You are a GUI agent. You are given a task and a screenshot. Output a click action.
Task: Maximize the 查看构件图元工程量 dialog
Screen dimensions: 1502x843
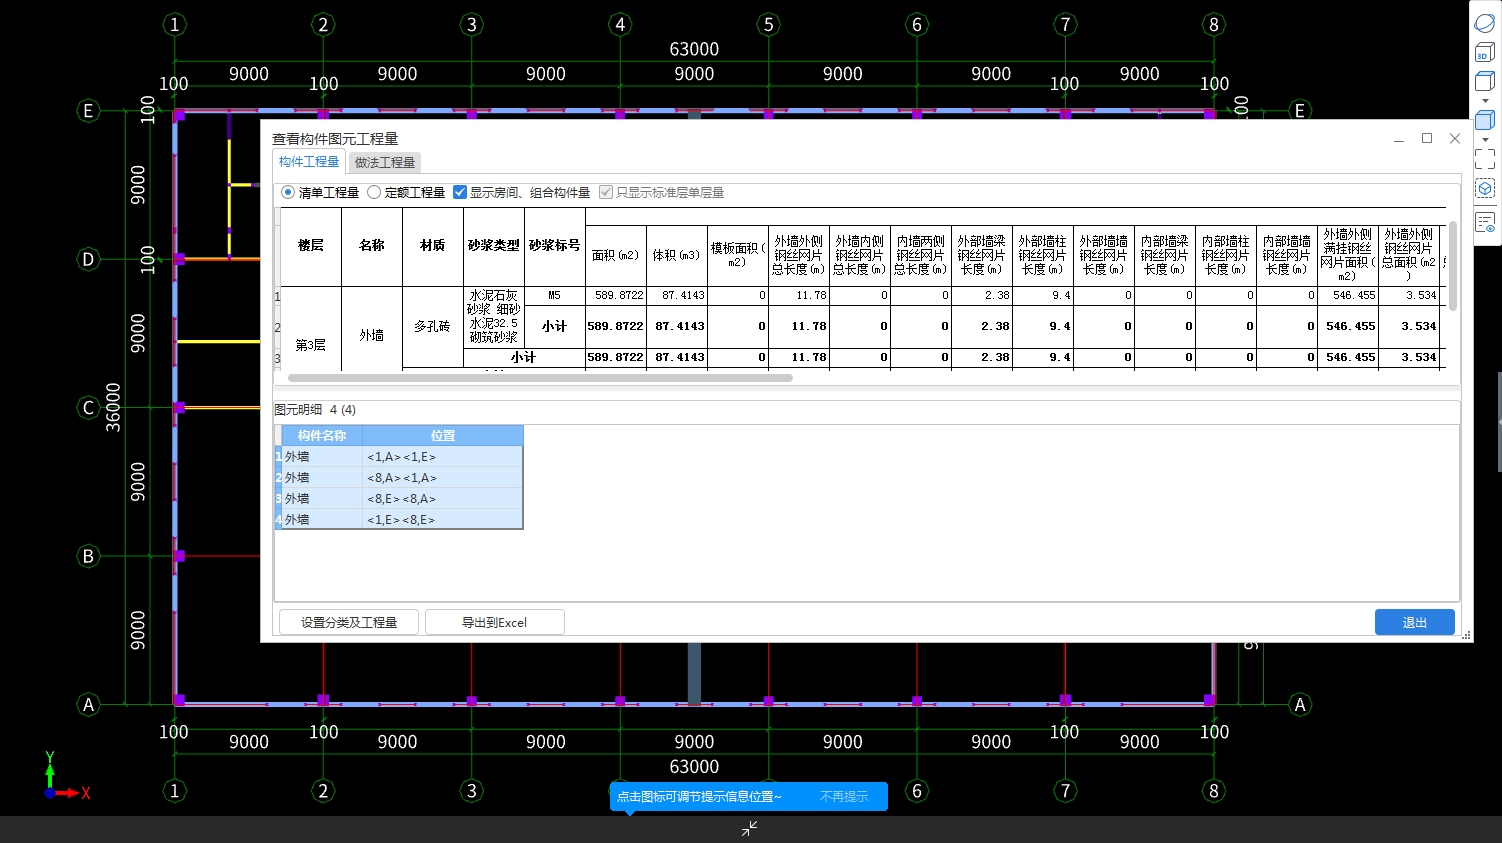coord(1427,138)
